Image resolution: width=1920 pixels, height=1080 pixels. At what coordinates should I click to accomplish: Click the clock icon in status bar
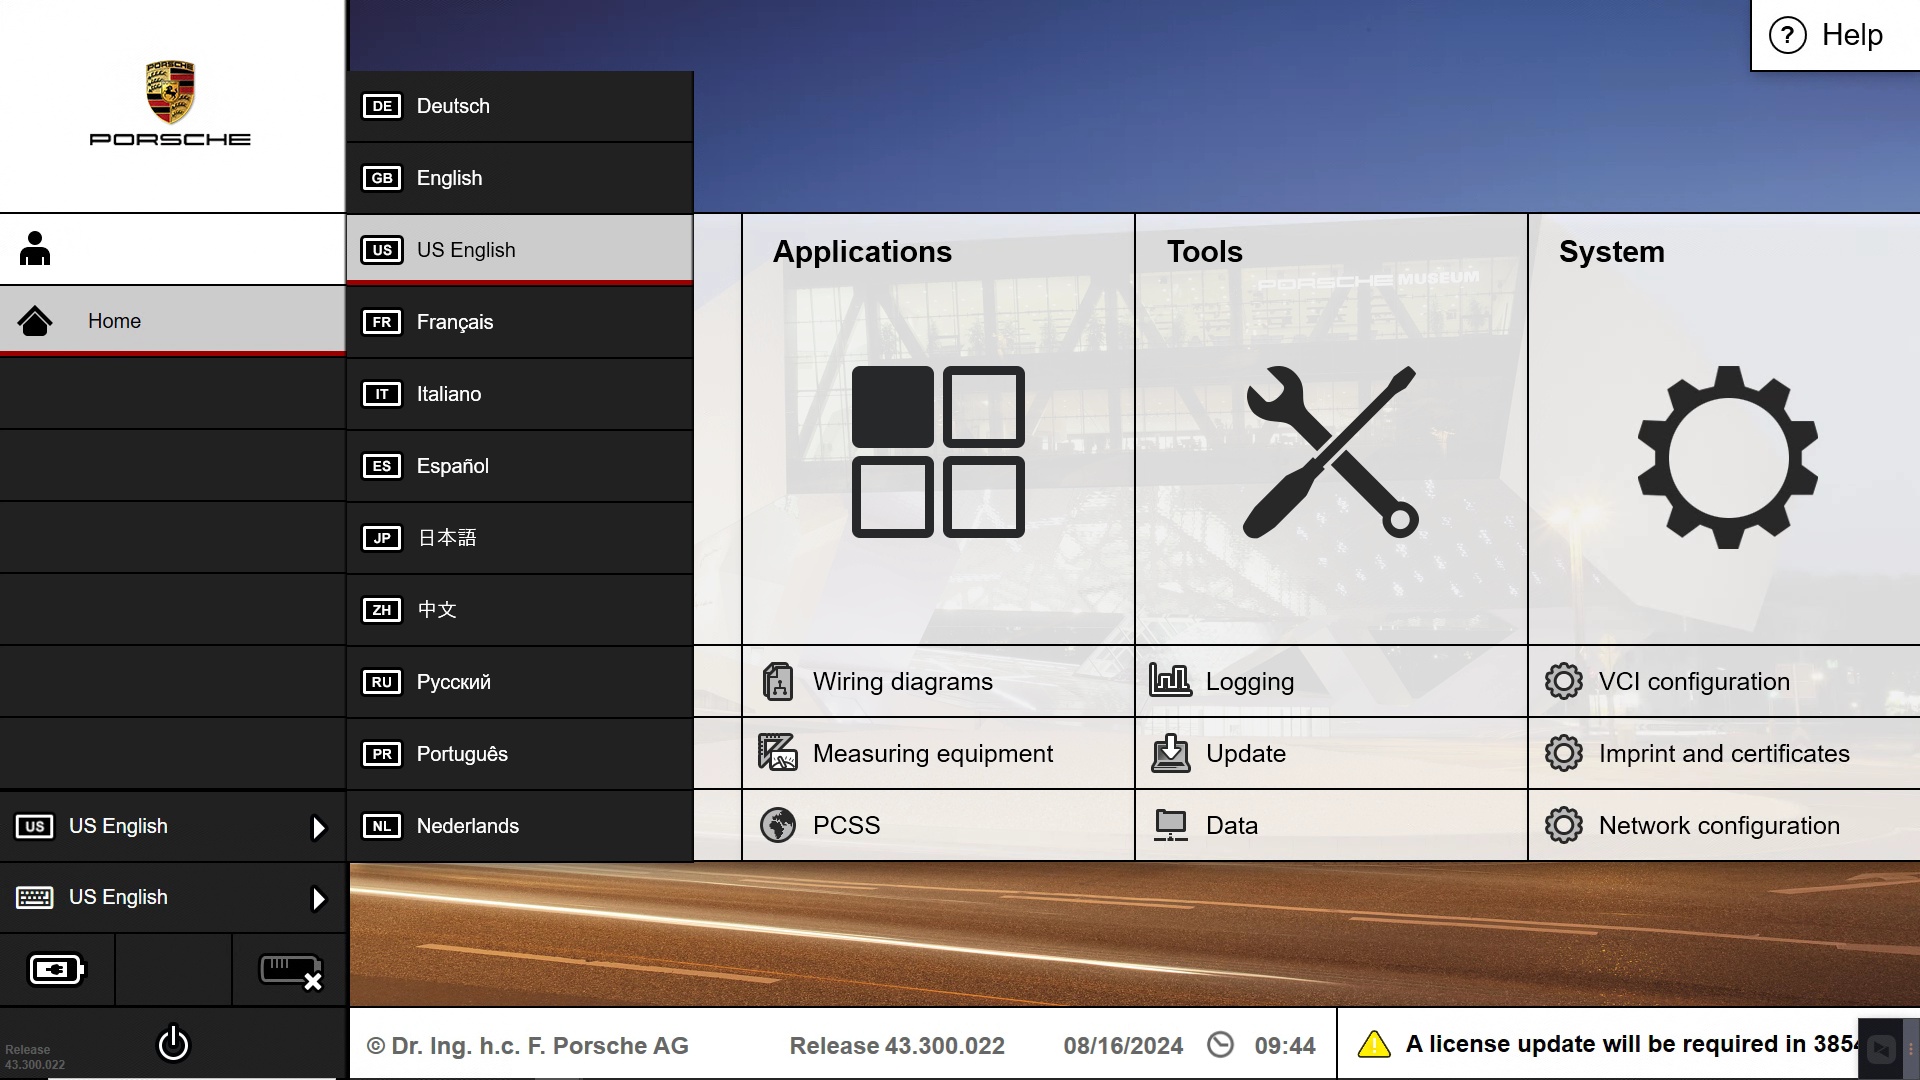pyautogui.click(x=1220, y=1045)
